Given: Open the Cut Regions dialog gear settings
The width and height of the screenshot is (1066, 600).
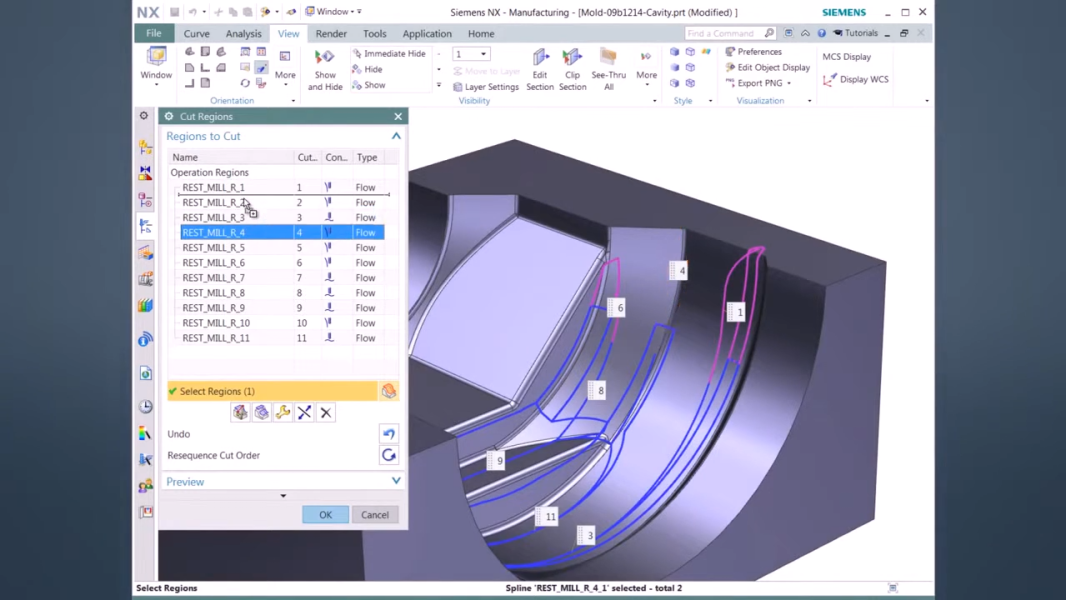Looking at the screenshot, I should point(169,116).
